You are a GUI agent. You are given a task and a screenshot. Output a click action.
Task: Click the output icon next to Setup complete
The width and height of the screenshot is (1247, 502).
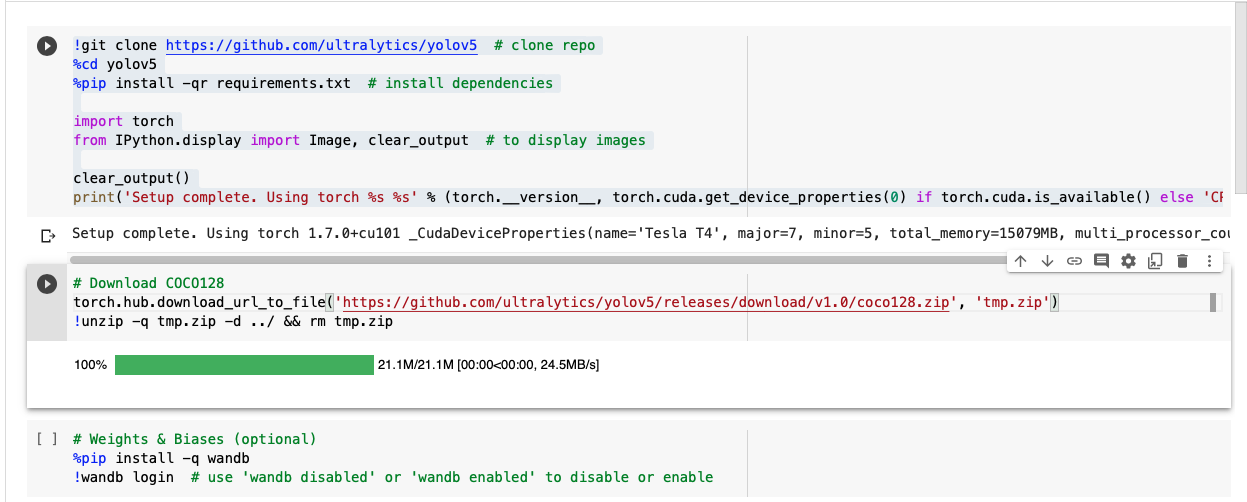pyautogui.click(x=47, y=235)
